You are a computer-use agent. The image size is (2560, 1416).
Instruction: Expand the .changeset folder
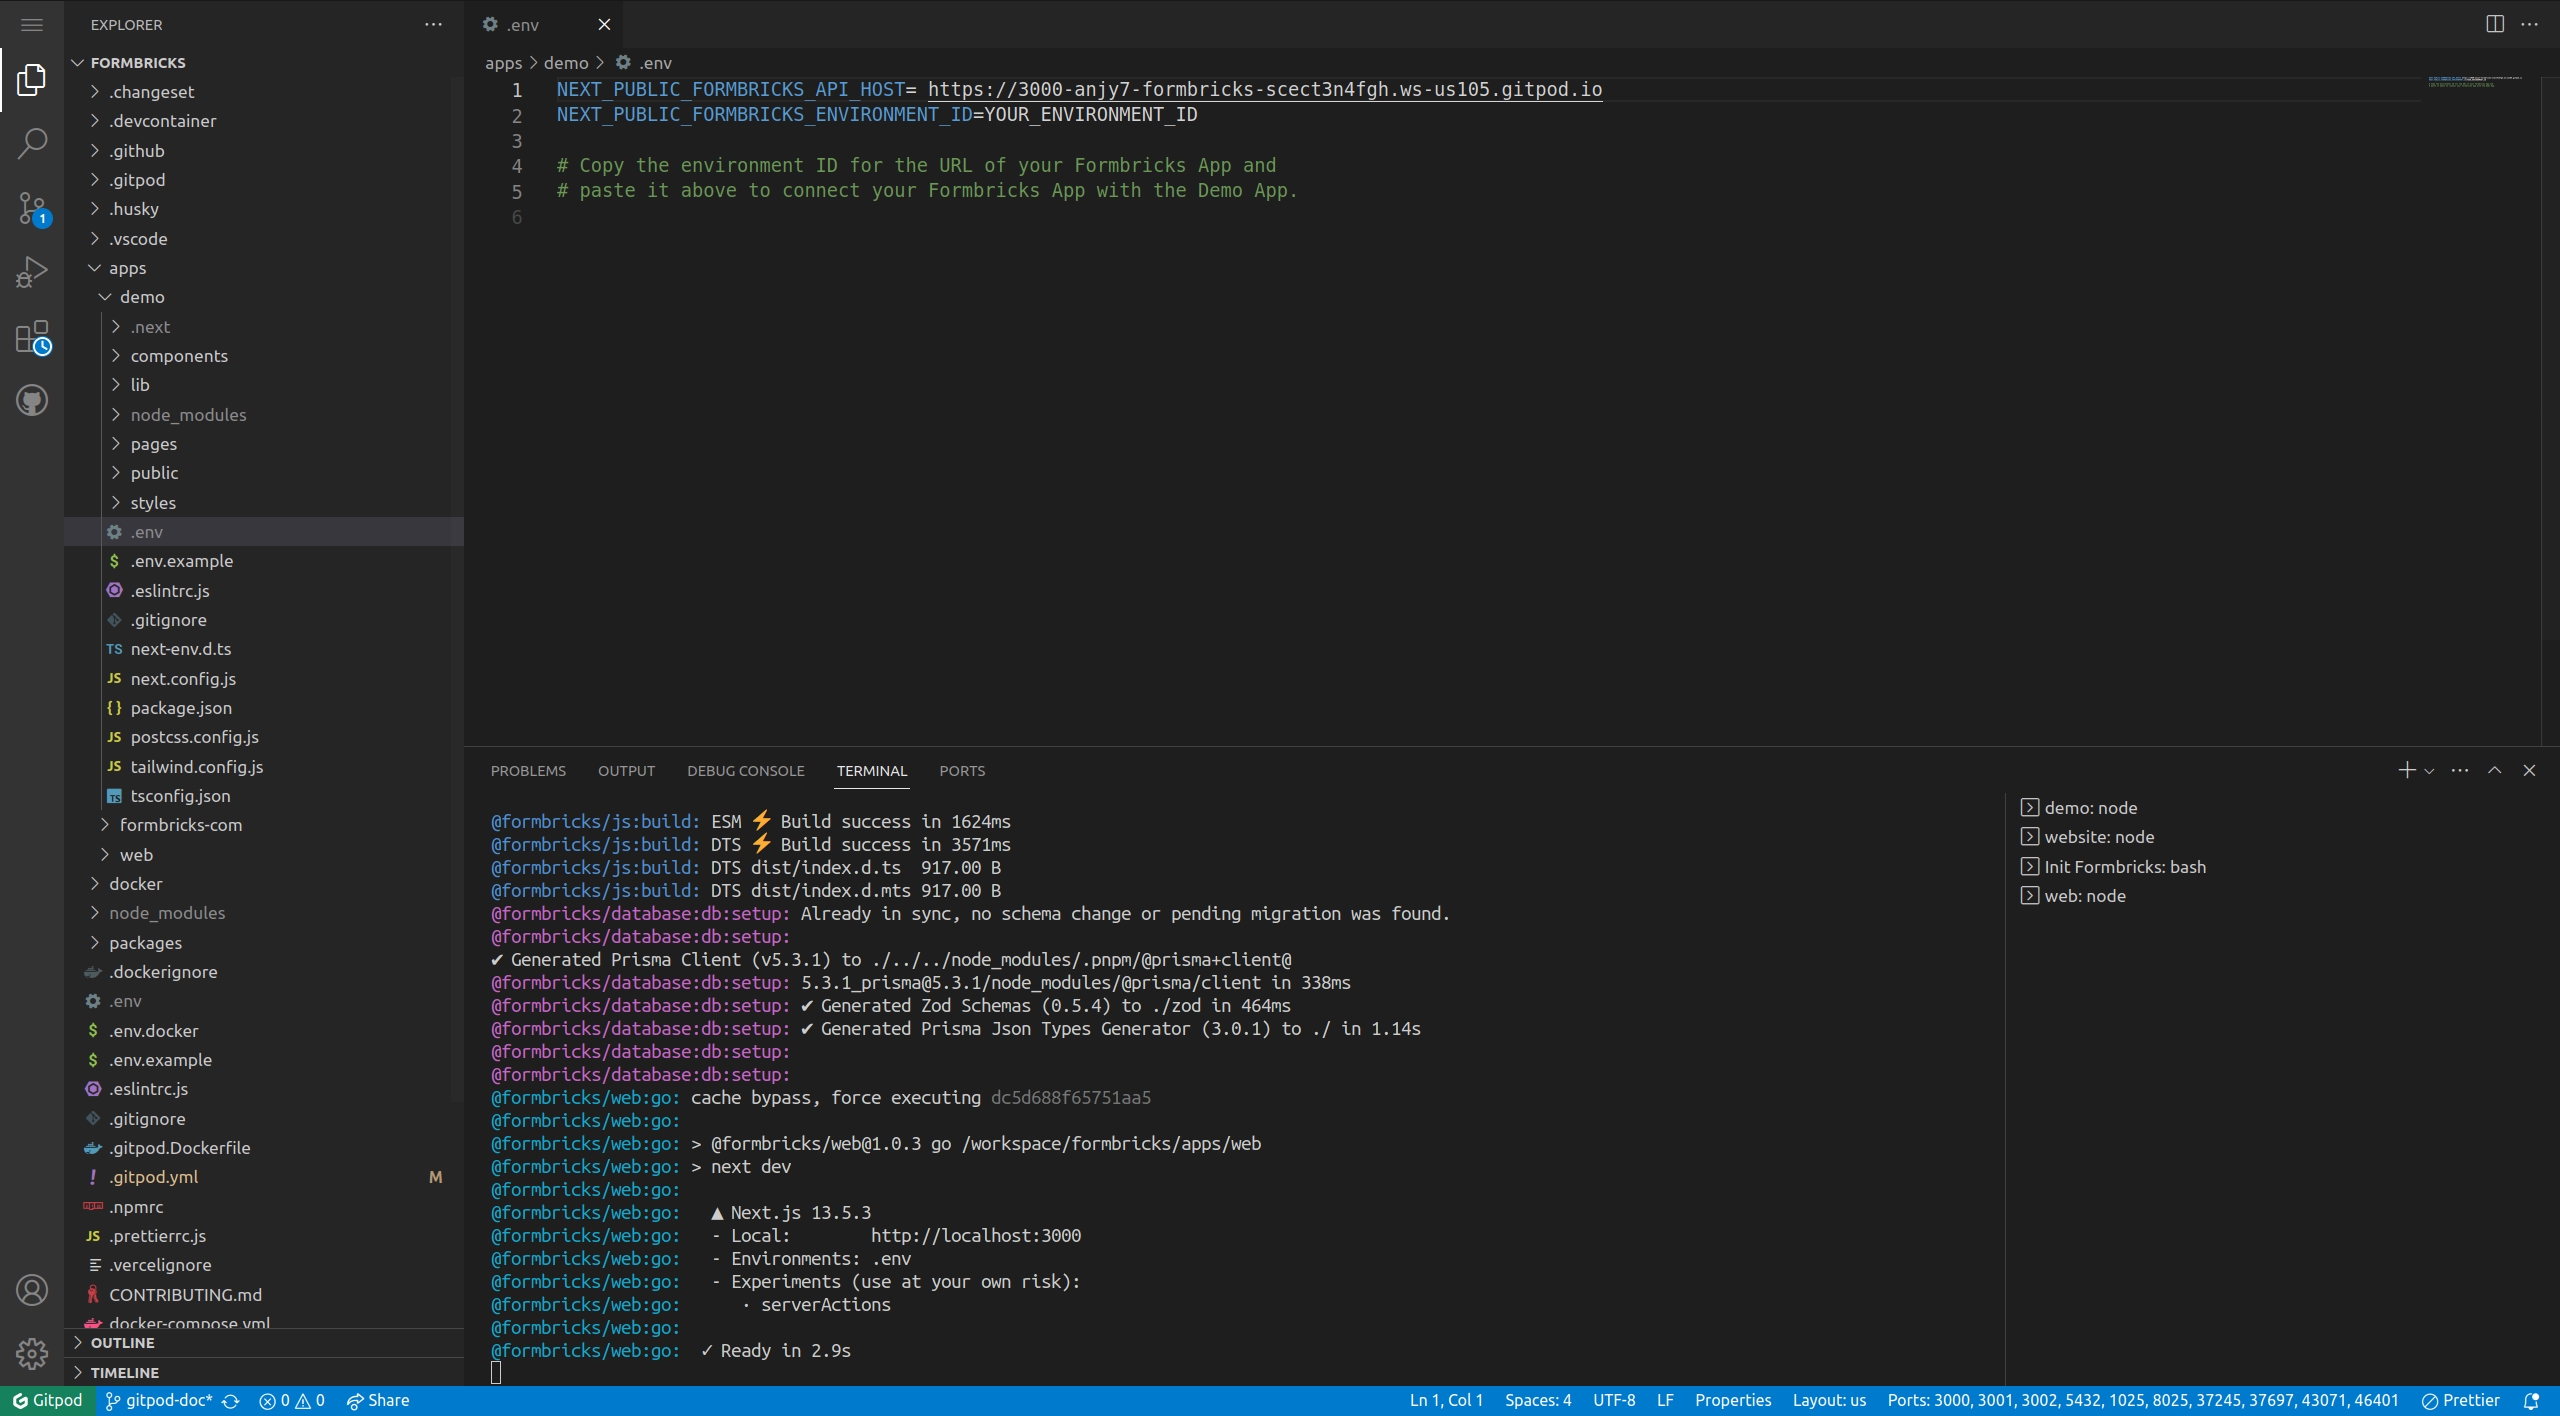[x=264, y=91]
